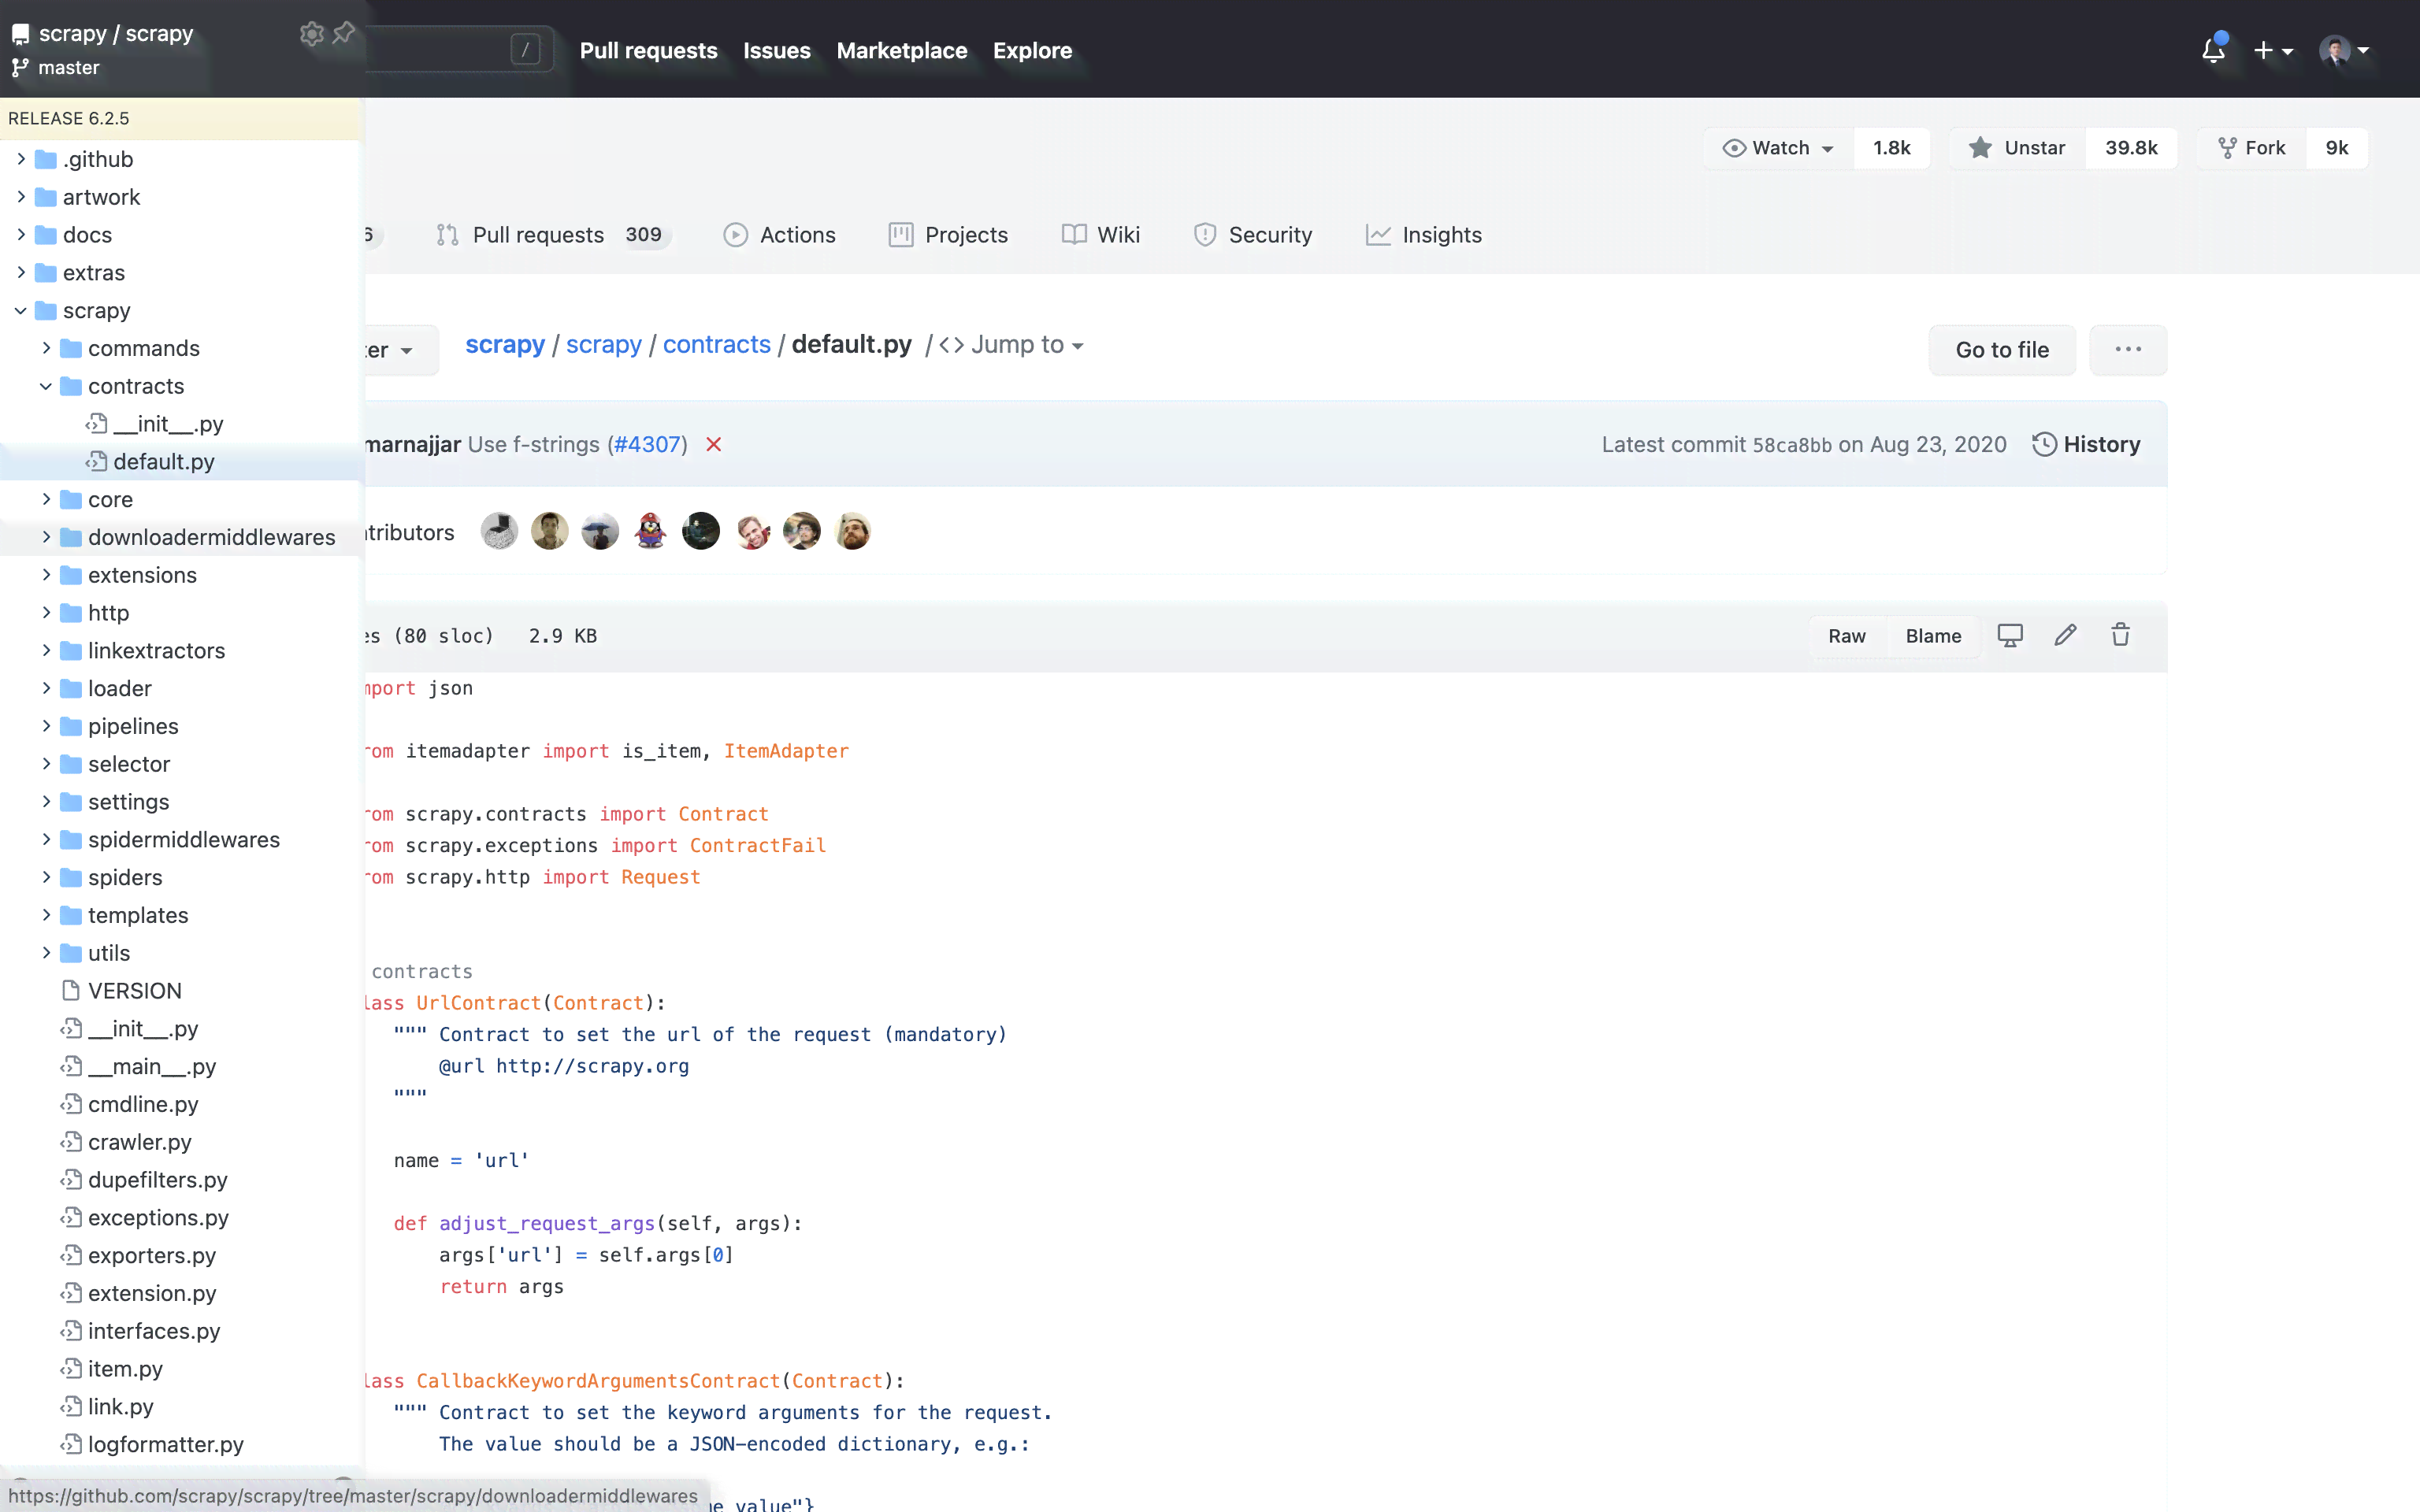Open Explore in top navigation
The height and width of the screenshot is (1512, 2420).
pos(1032,50)
